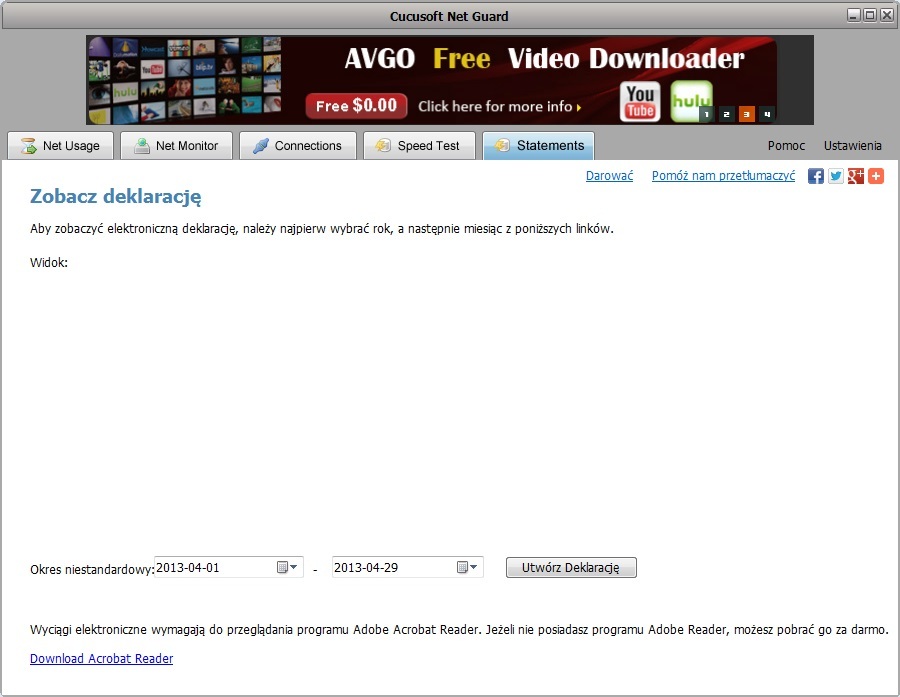Switch to the Net Monitor tab

click(176, 146)
